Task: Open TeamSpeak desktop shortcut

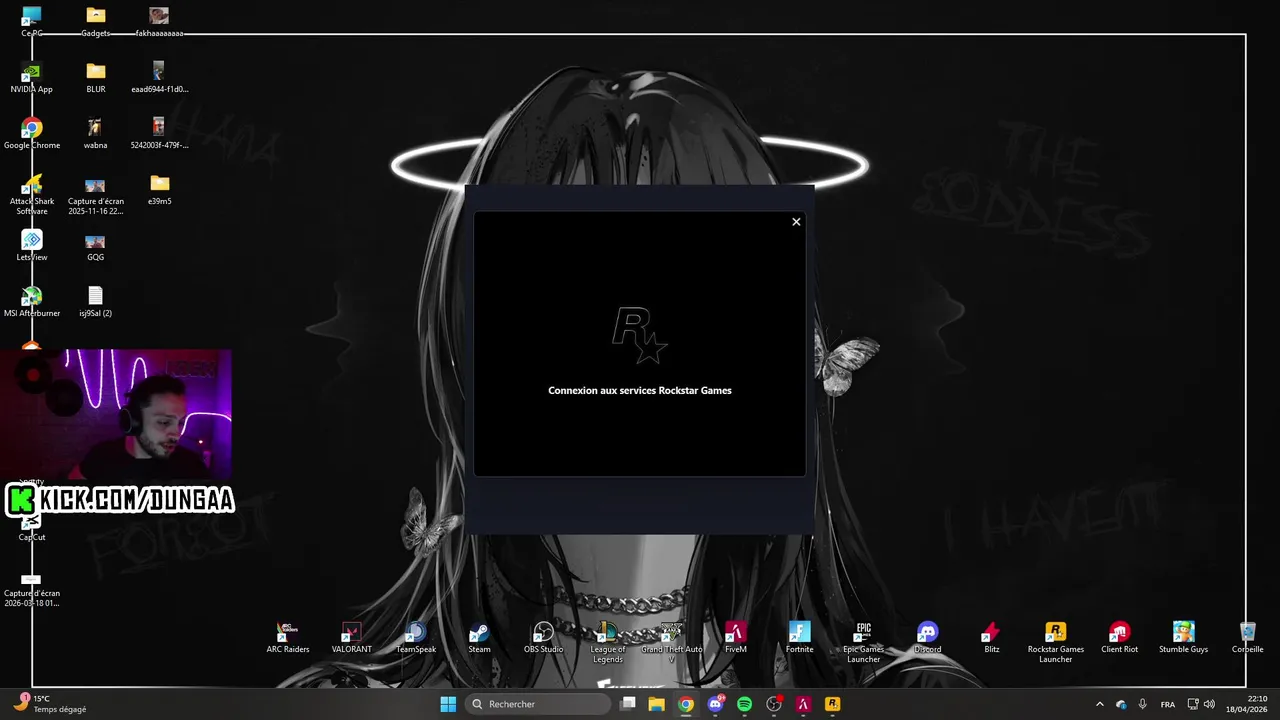Action: (416, 638)
